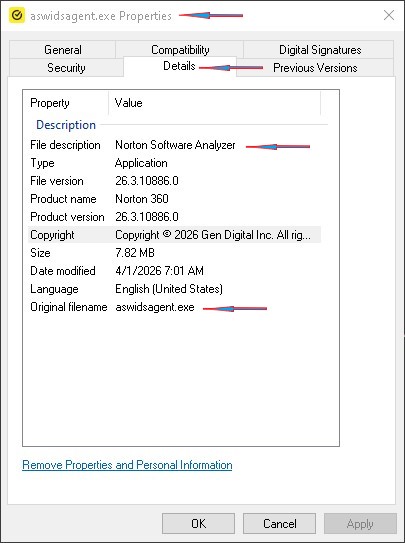
Task: Click the Value column header
Action: [215, 103]
